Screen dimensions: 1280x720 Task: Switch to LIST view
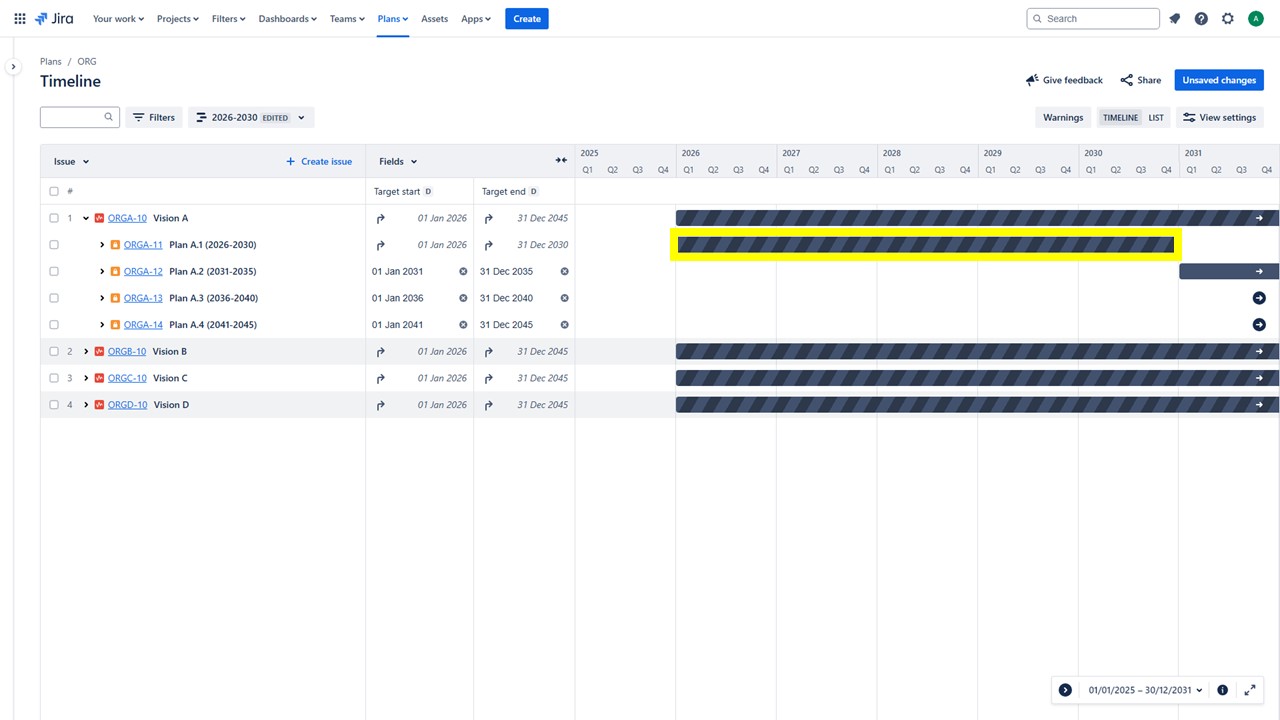coord(1156,117)
